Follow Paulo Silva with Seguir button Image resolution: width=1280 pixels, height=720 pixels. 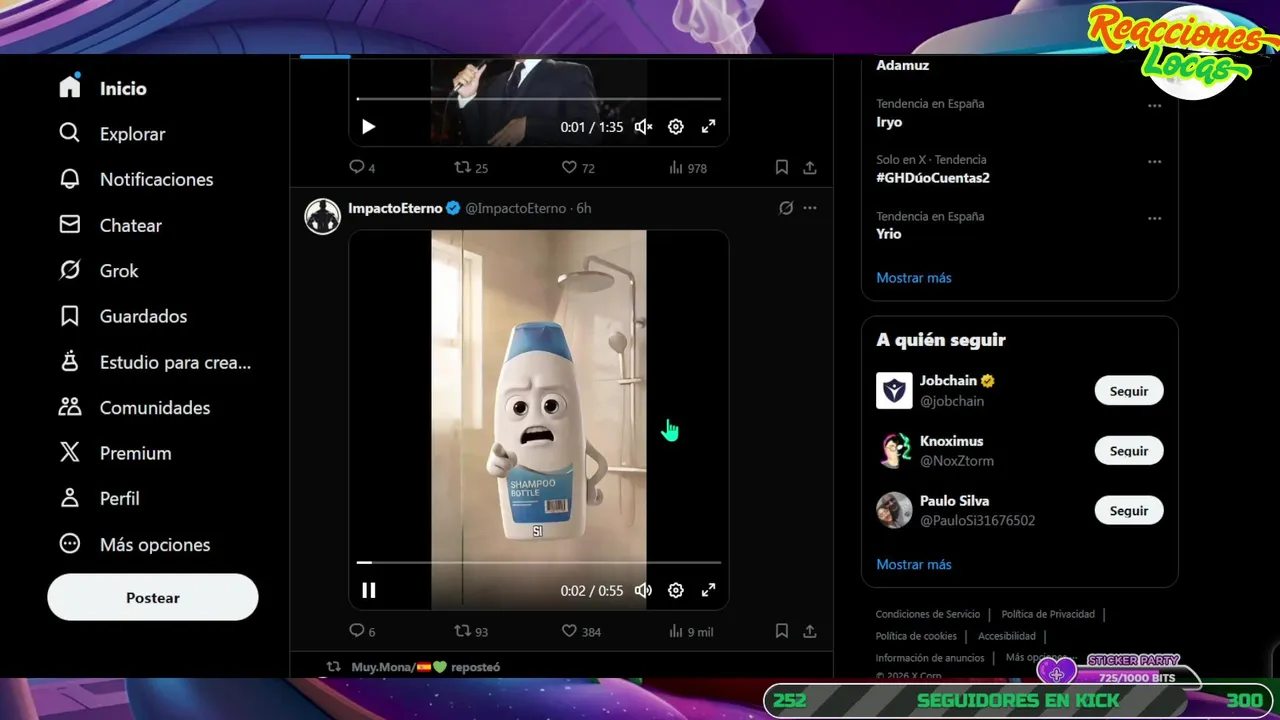[1129, 511]
